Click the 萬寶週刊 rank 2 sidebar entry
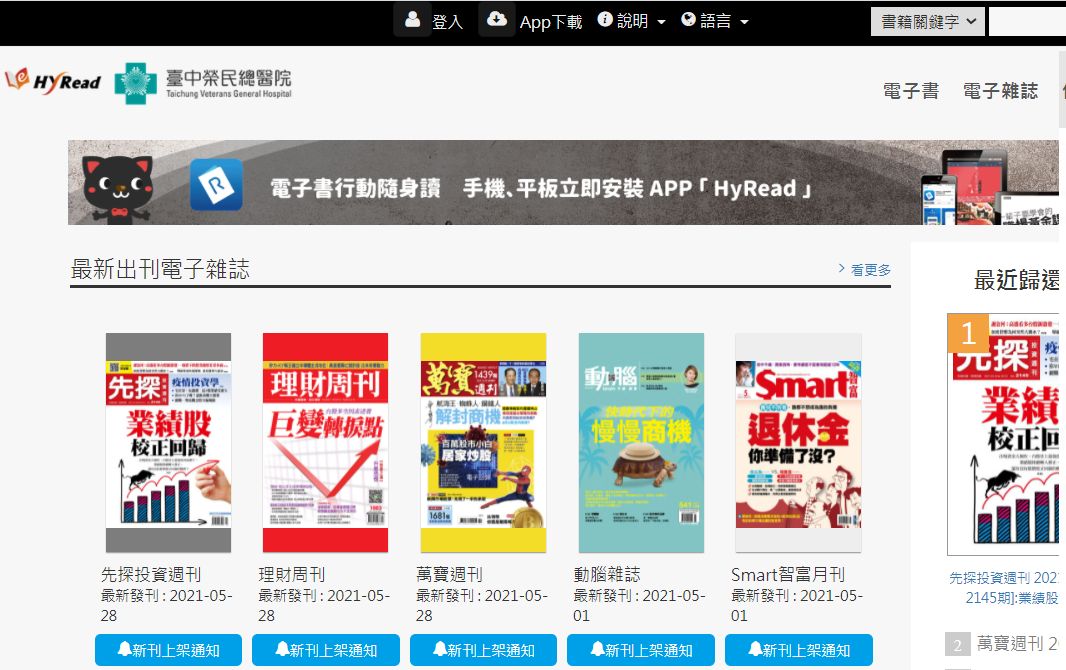 1018,643
